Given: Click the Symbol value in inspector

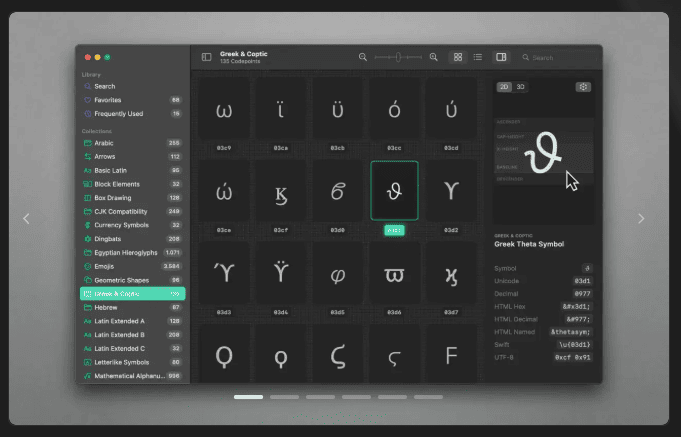Looking at the screenshot, I should (587, 268).
